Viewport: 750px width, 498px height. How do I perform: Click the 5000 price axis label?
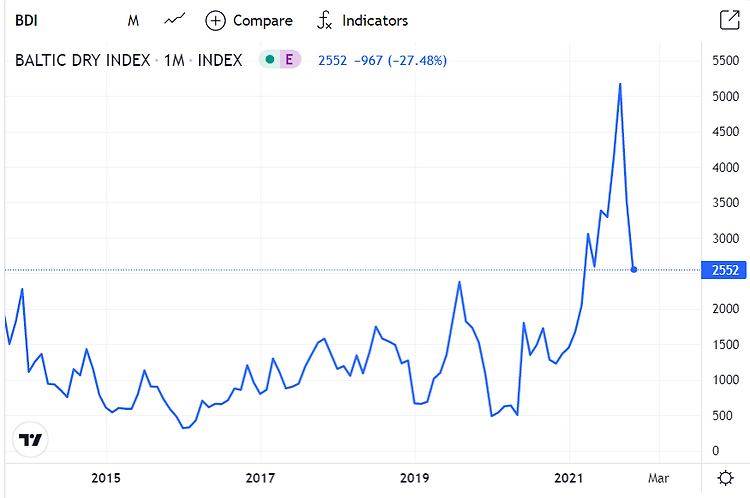(726, 96)
